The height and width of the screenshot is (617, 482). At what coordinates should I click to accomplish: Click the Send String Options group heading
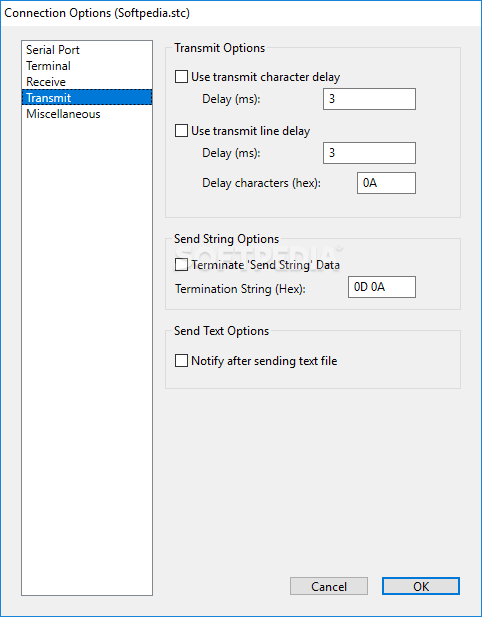(x=227, y=239)
